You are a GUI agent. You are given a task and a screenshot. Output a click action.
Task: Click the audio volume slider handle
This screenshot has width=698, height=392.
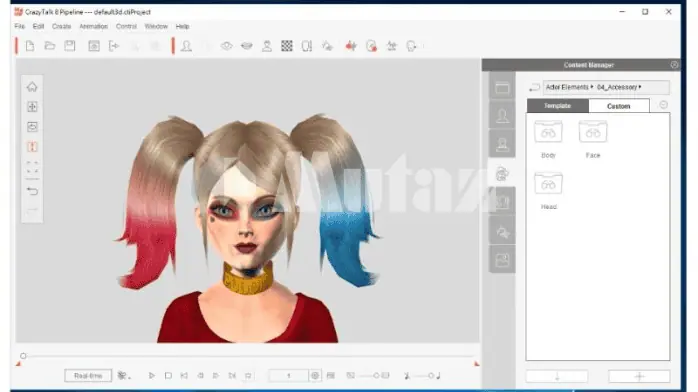430,376
